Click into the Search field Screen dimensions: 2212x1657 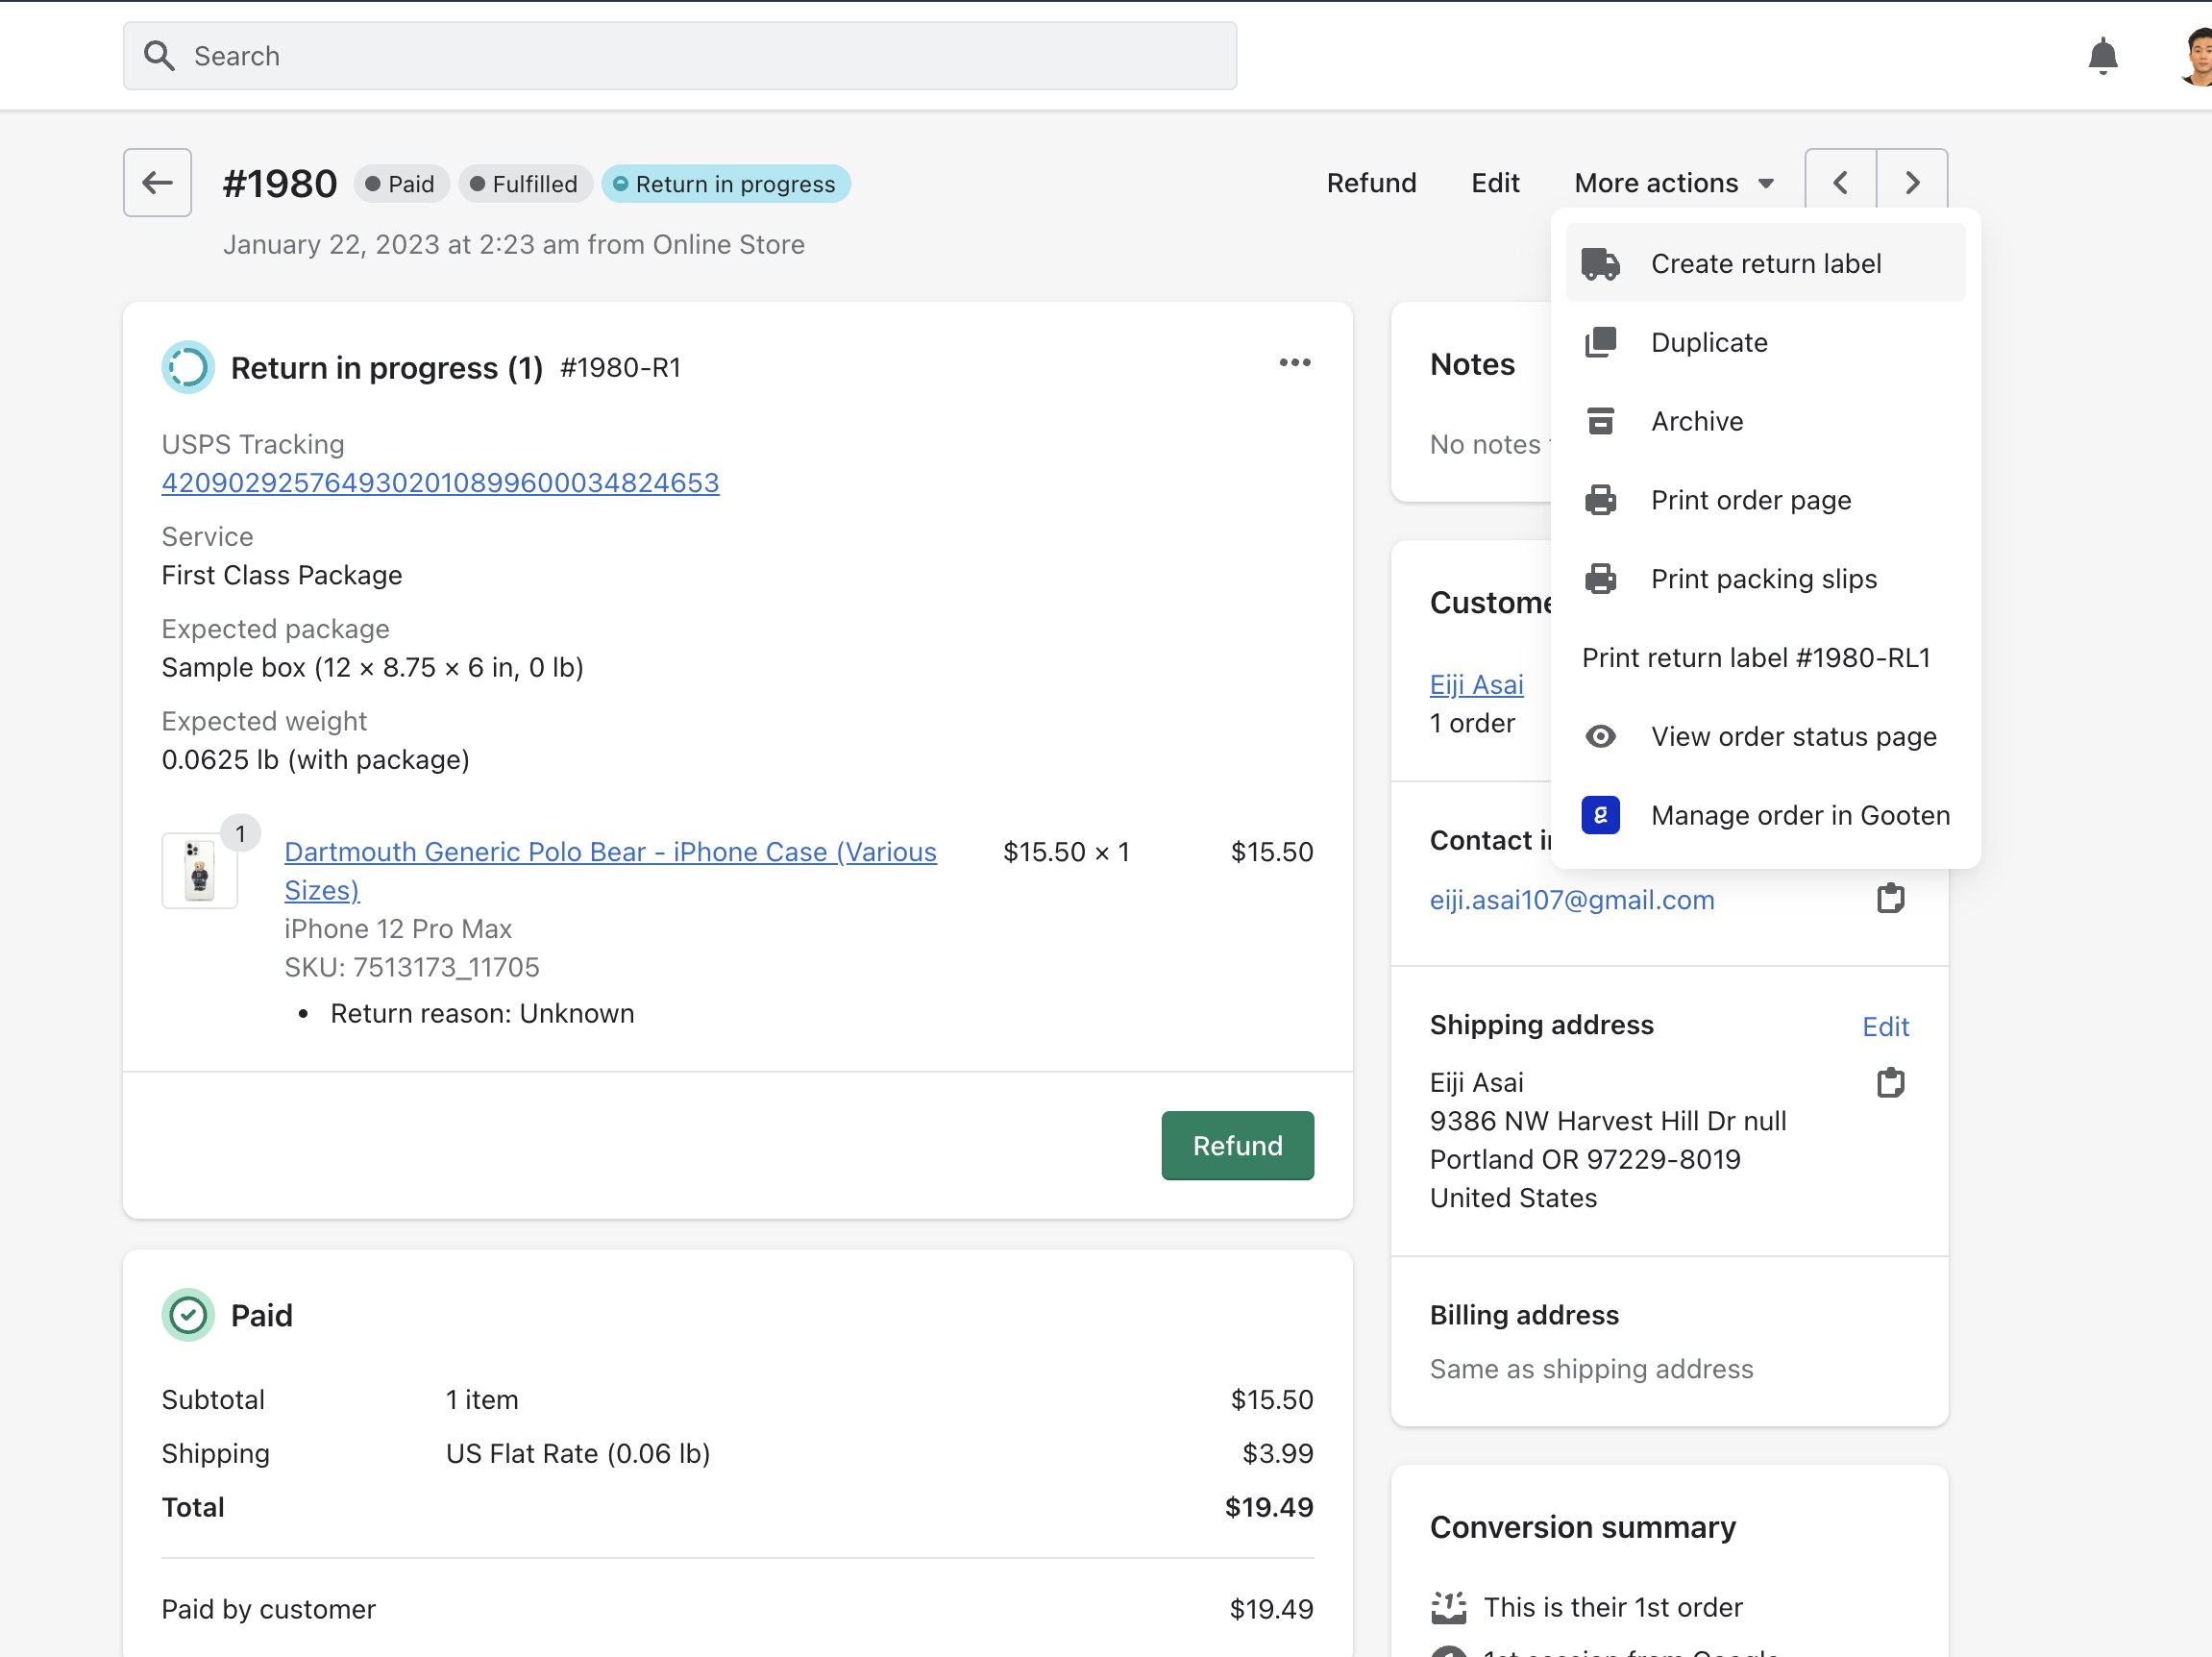click(680, 56)
